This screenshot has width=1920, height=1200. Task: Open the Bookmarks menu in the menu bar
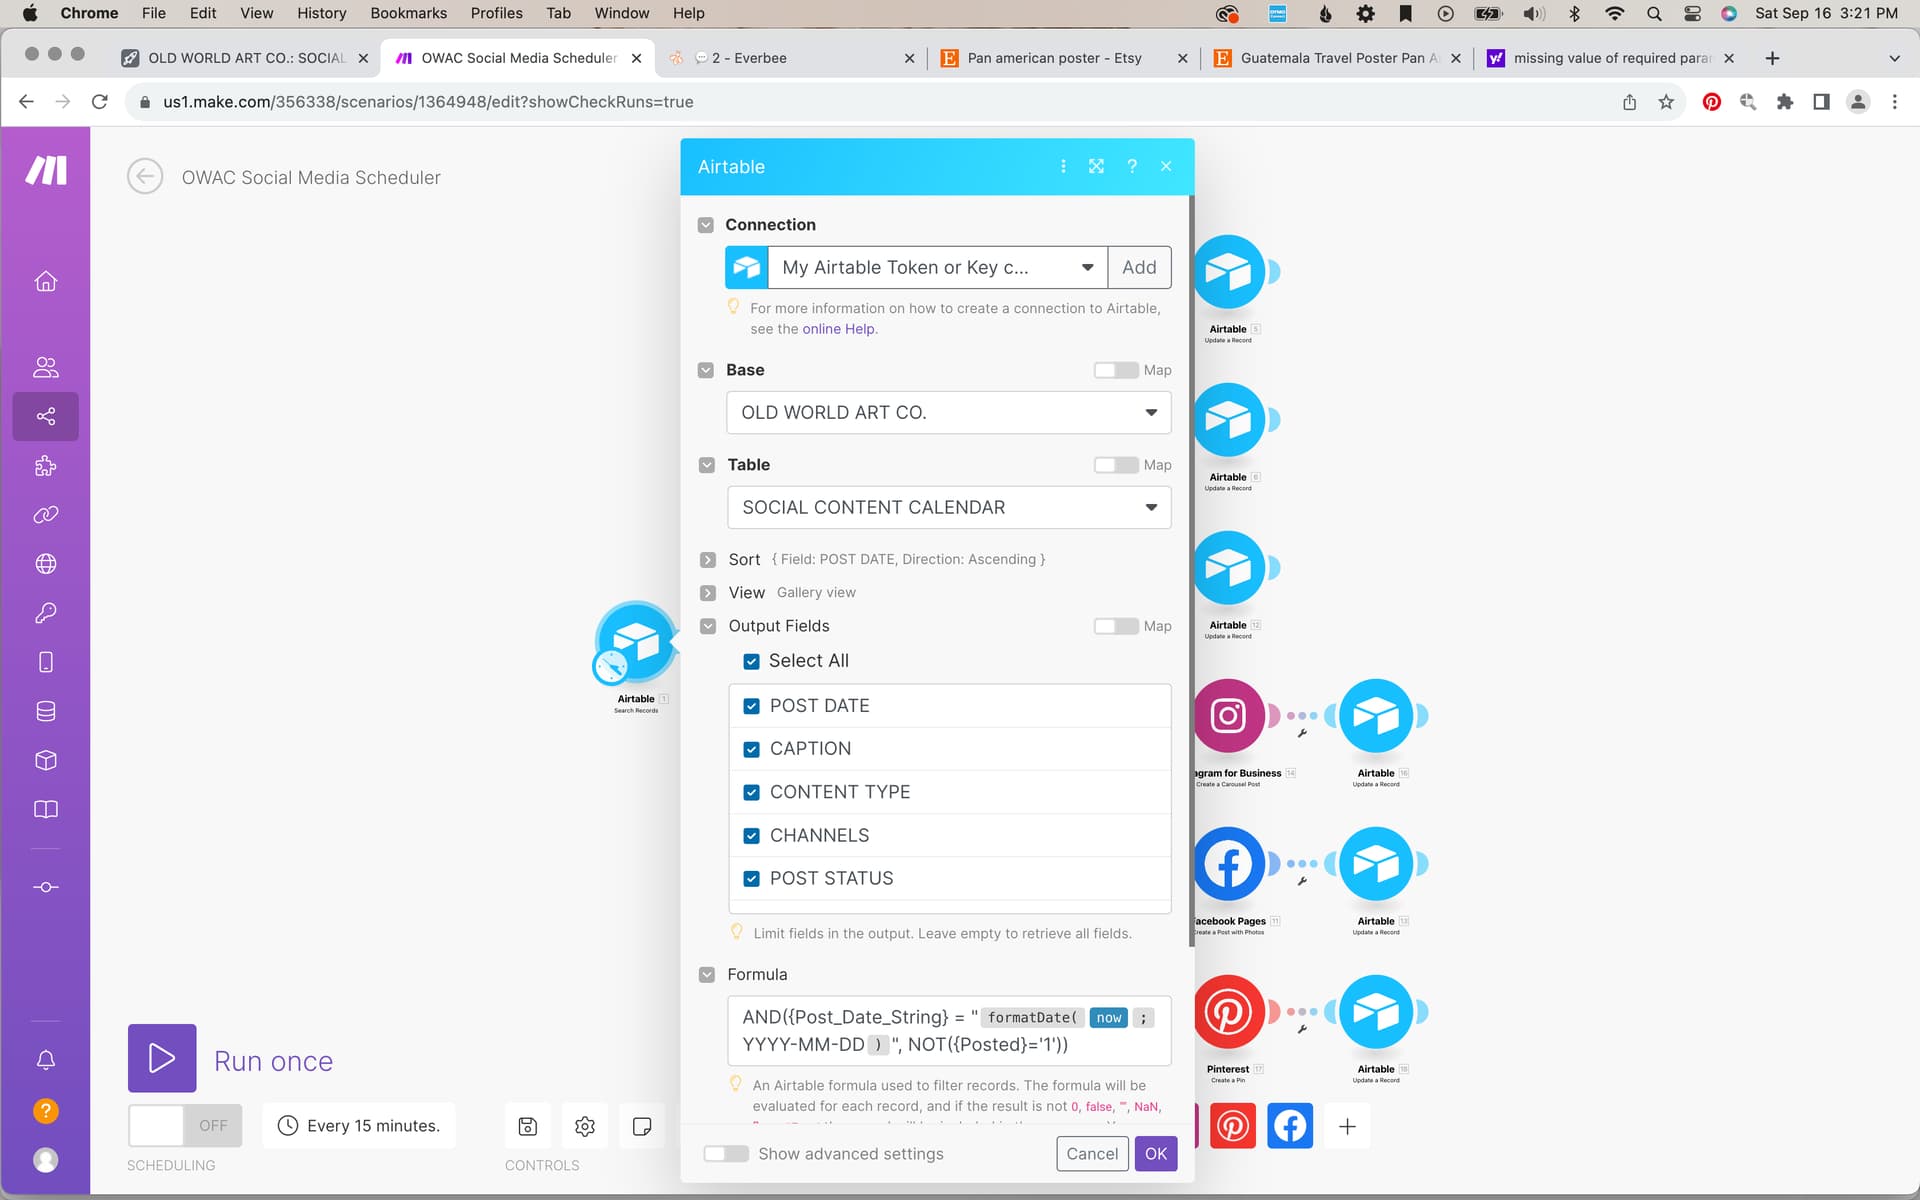(x=408, y=13)
